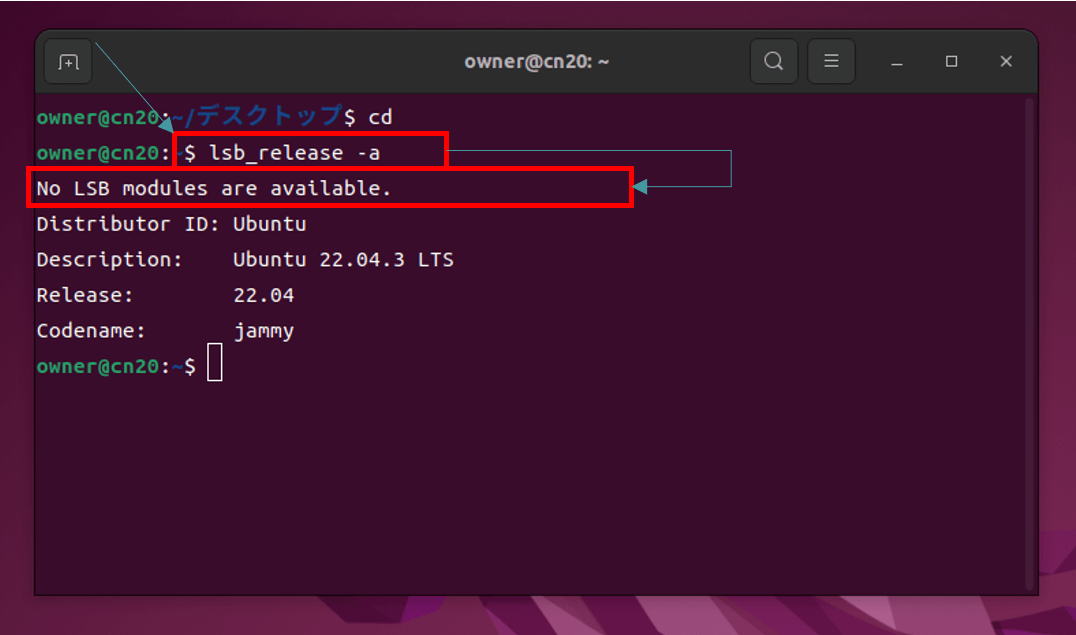
Task: Open the hamburger menu
Action: click(x=831, y=62)
